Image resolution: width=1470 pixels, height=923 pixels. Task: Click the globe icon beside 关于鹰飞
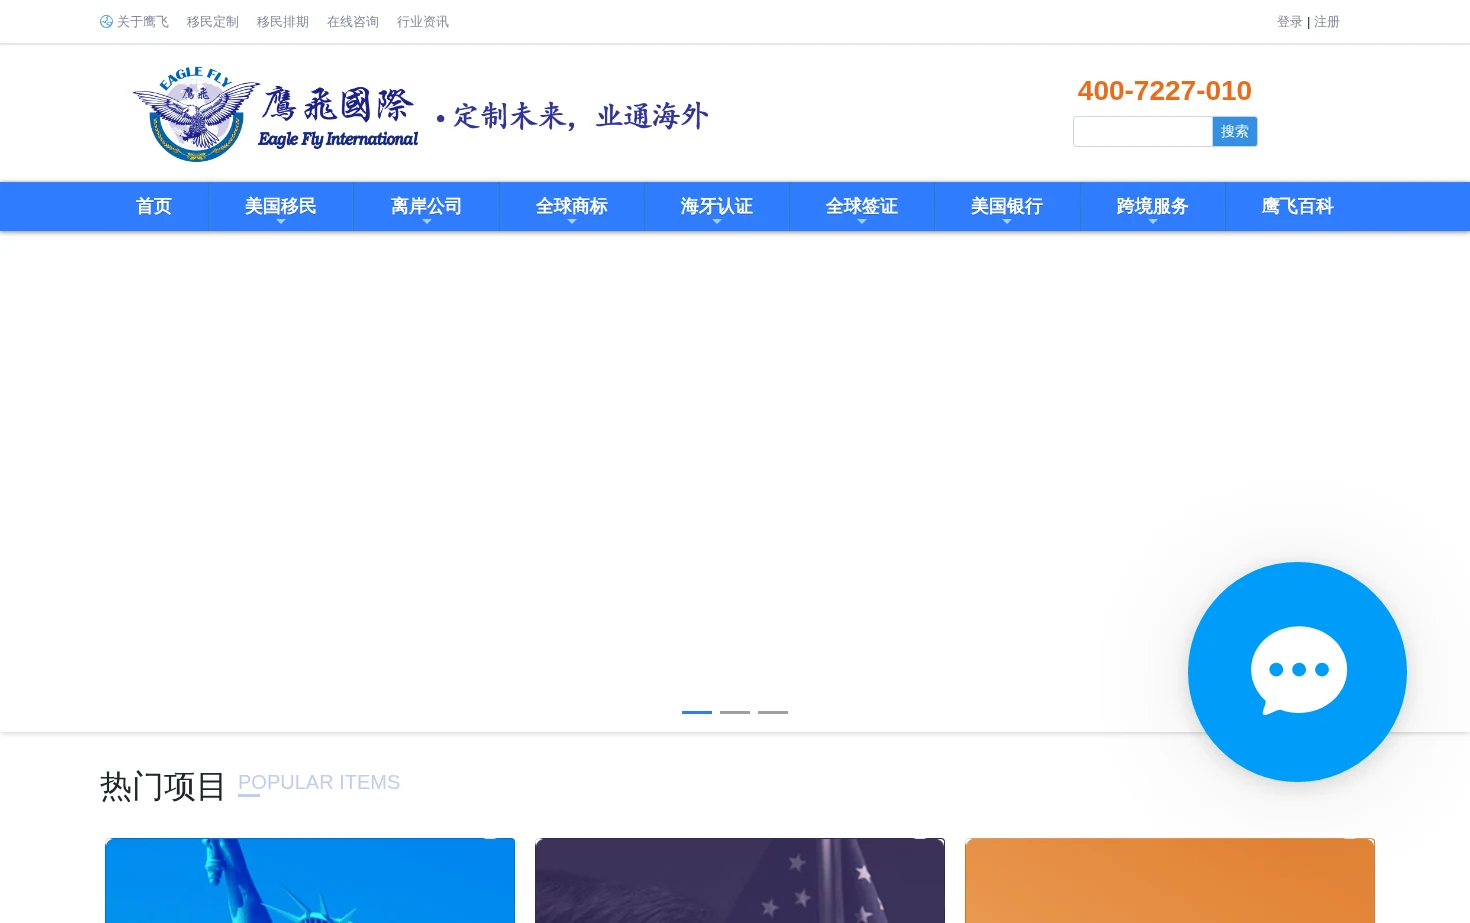(106, 22)
